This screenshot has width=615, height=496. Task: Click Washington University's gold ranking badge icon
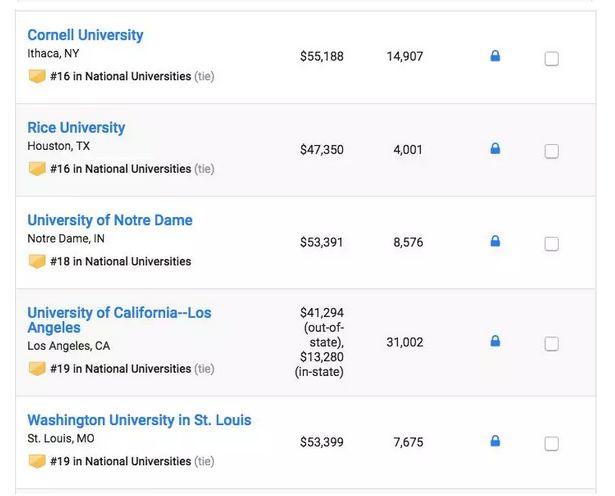click(37, 461)
